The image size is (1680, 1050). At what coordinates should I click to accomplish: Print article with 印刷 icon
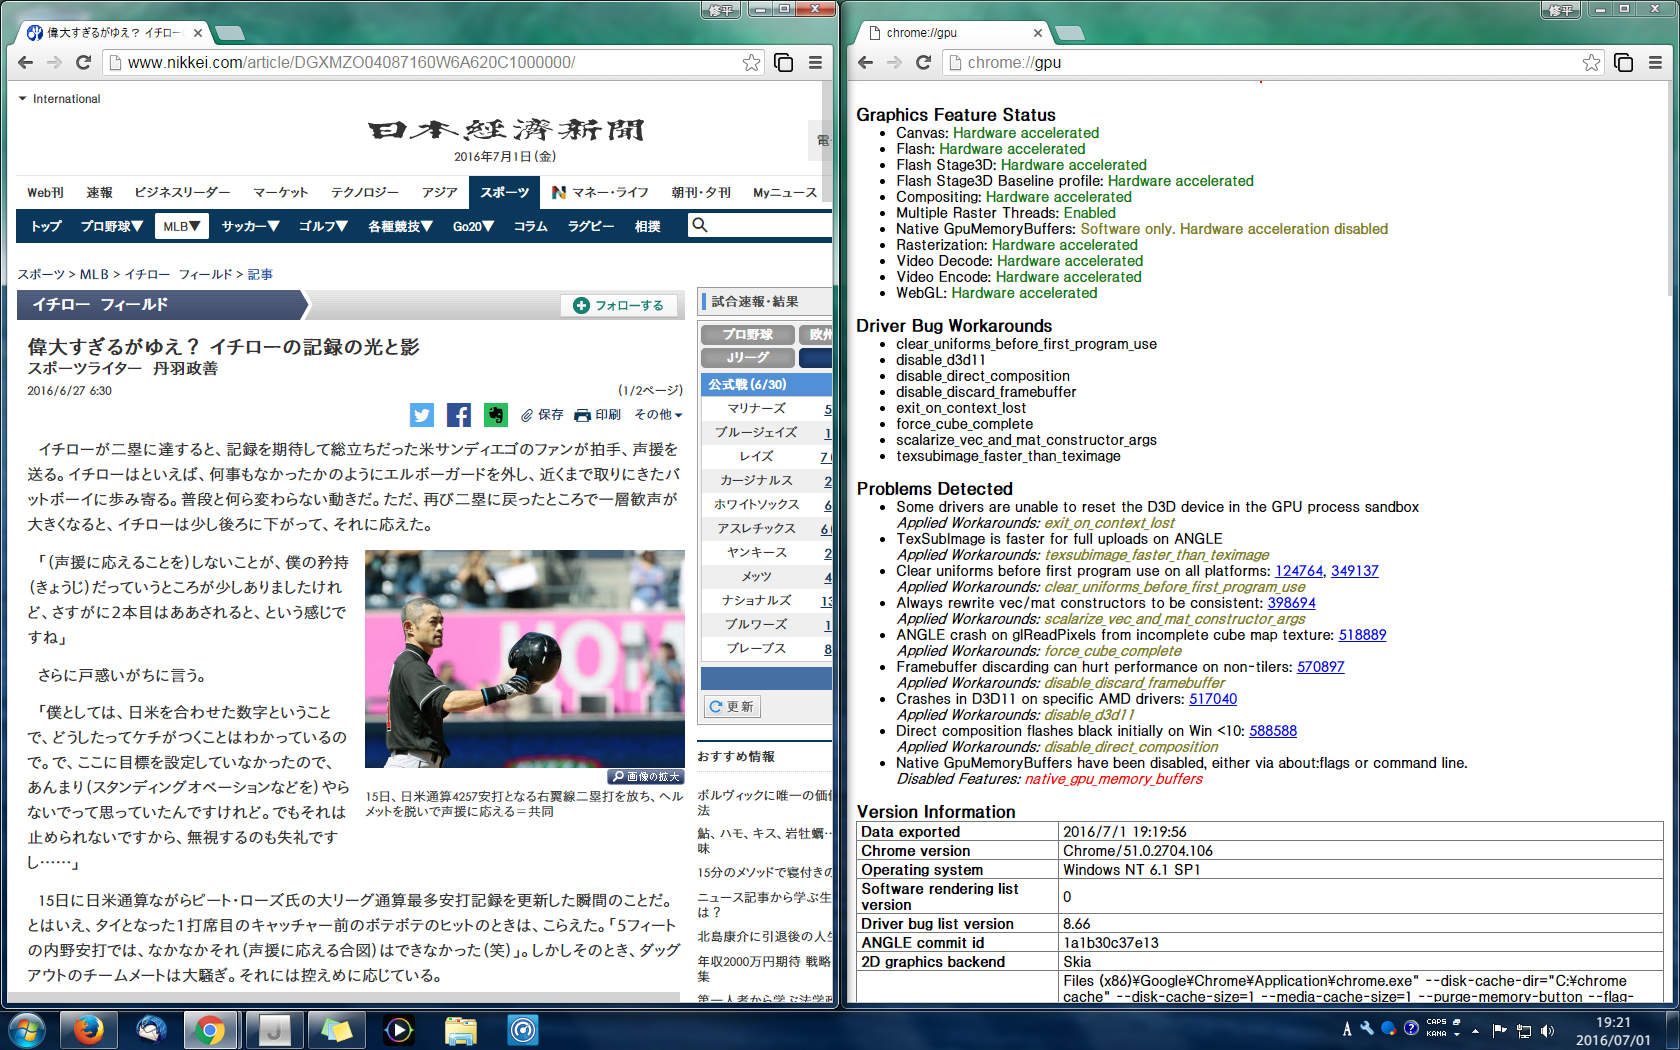pyautogui.click(x=598, y=415)
